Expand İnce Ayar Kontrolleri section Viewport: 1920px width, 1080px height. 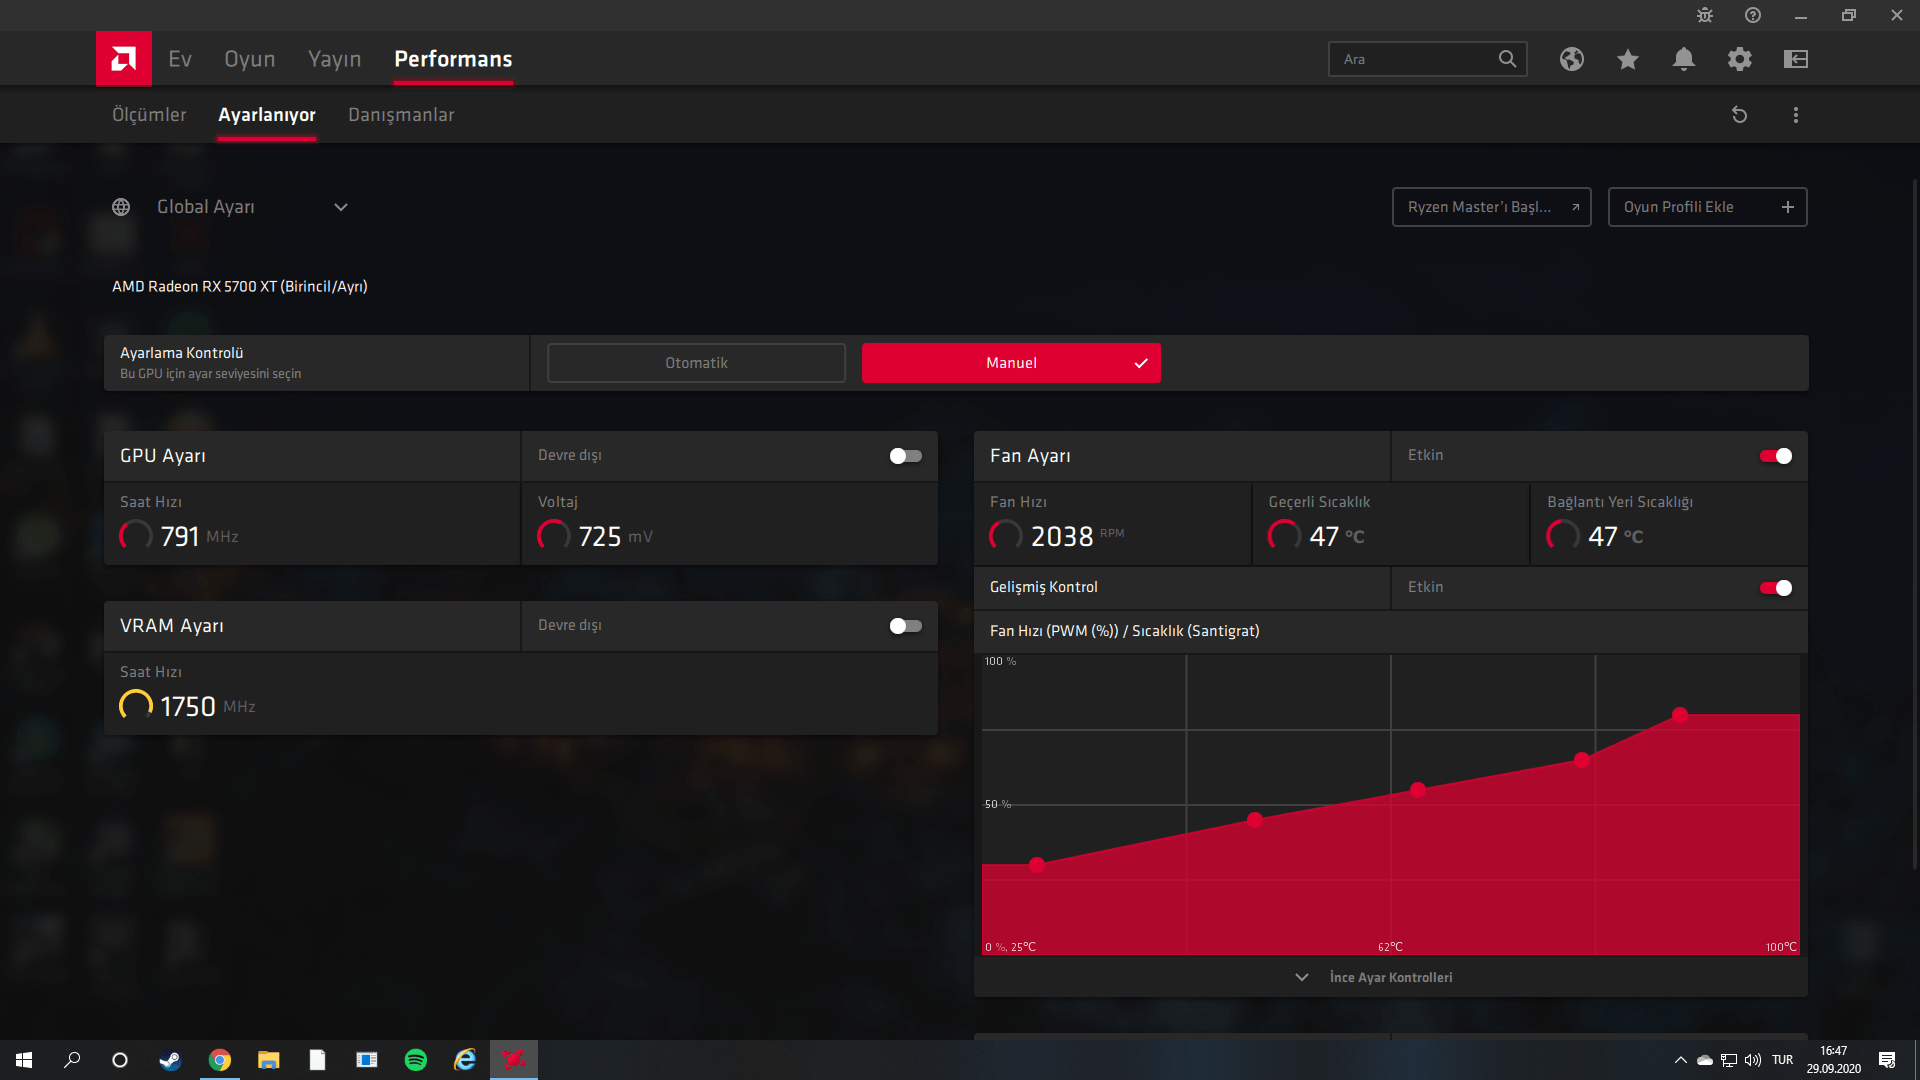pos(1390,977)
